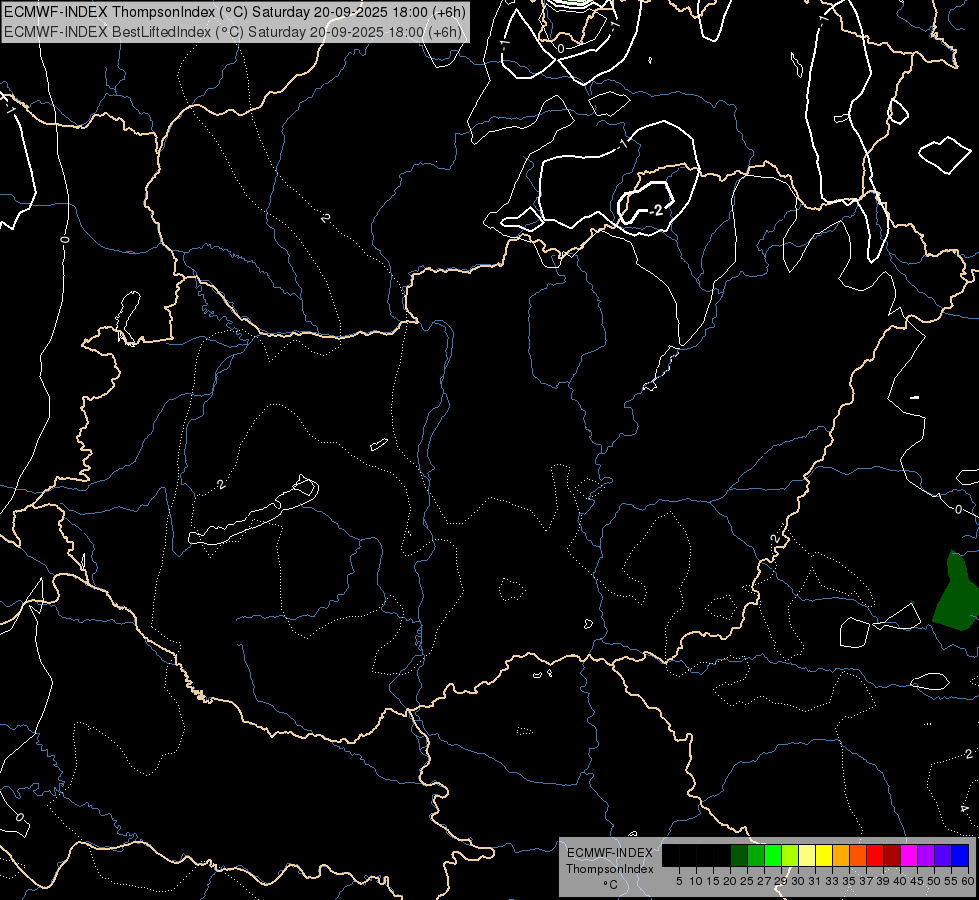Screen dimensions: 979x900
Task: Select the pale yellow 30–31 legend swatch
Action: tap(807, 855)
